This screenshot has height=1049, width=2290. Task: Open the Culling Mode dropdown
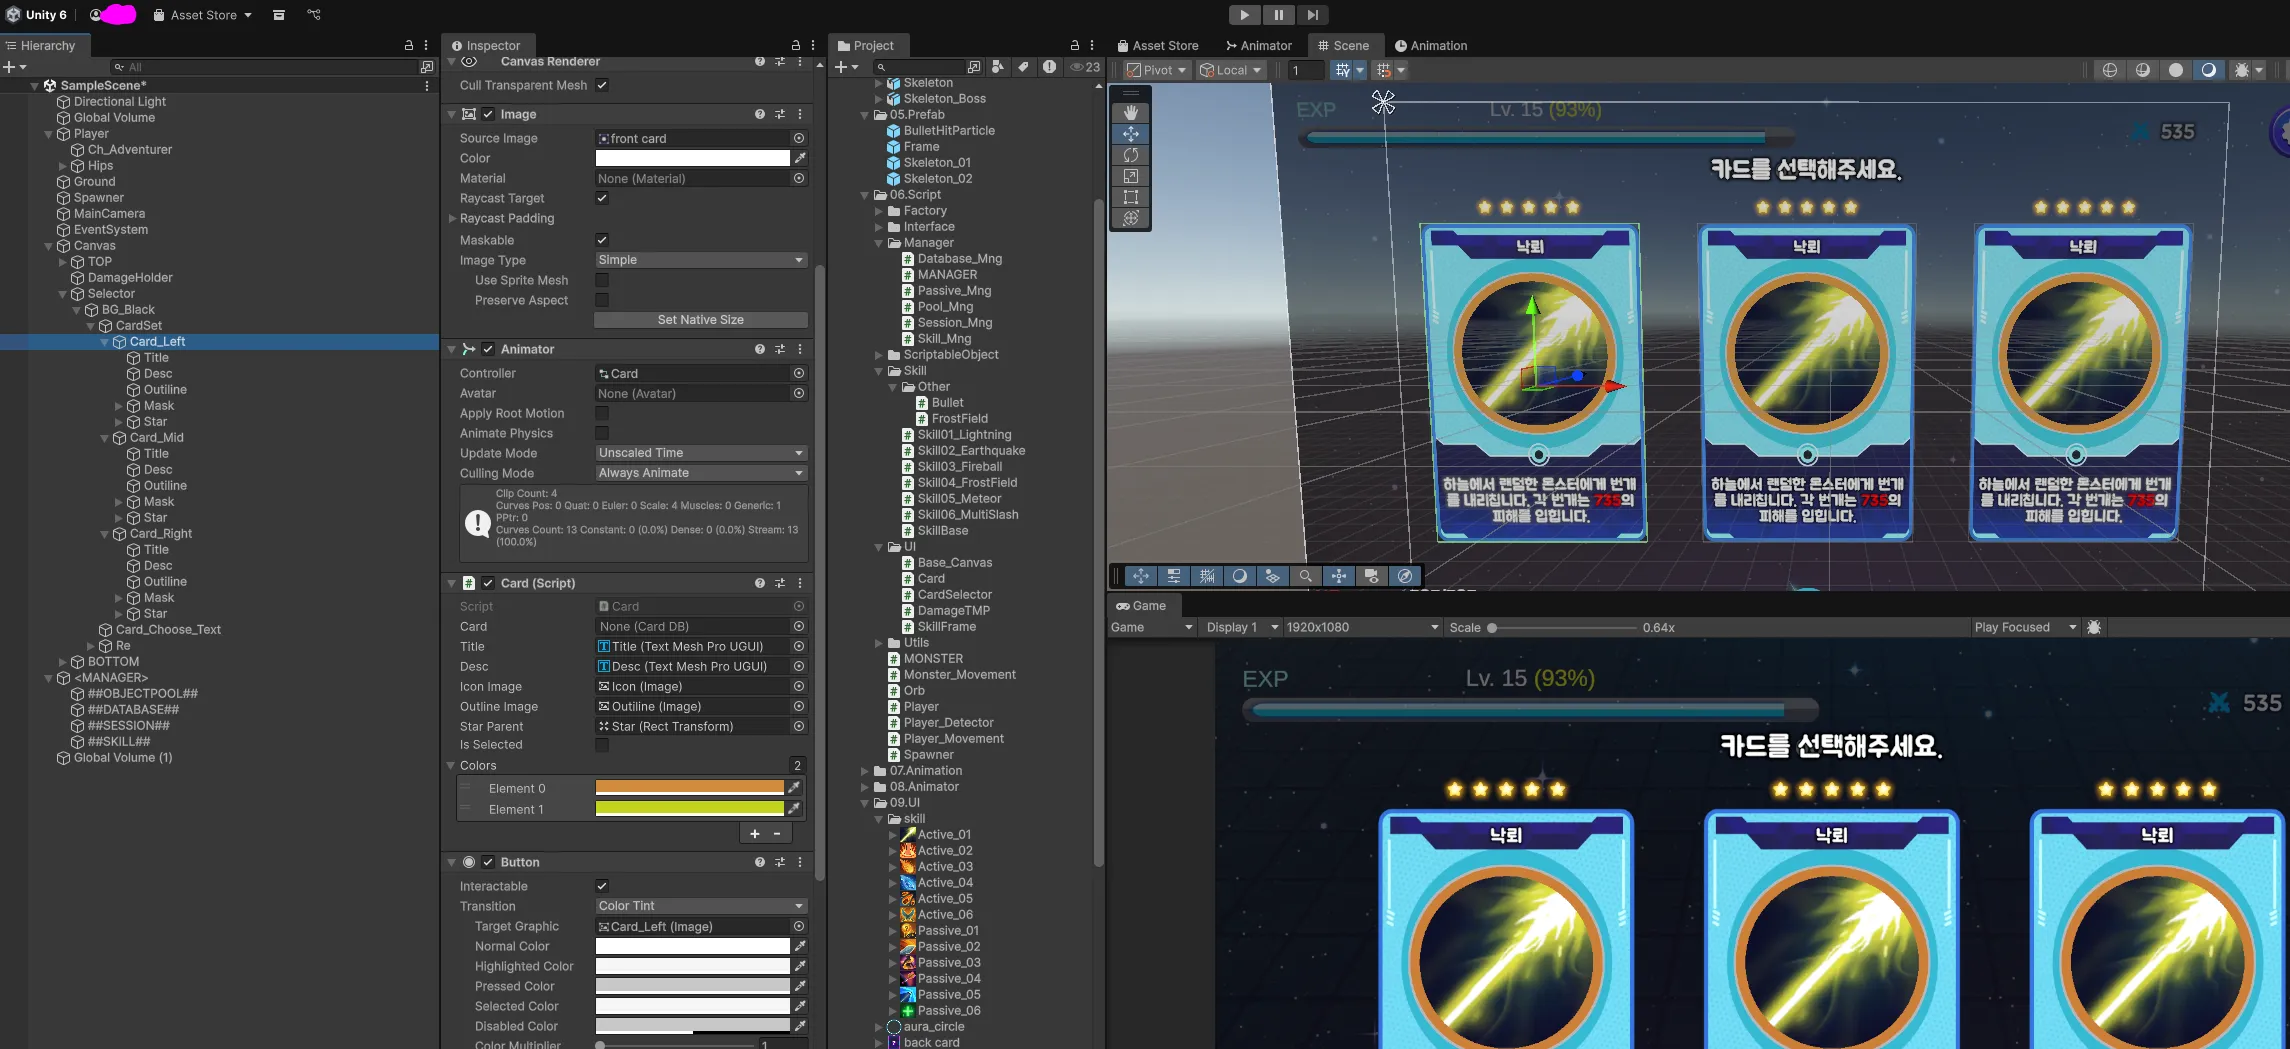[x=700, y=473]
